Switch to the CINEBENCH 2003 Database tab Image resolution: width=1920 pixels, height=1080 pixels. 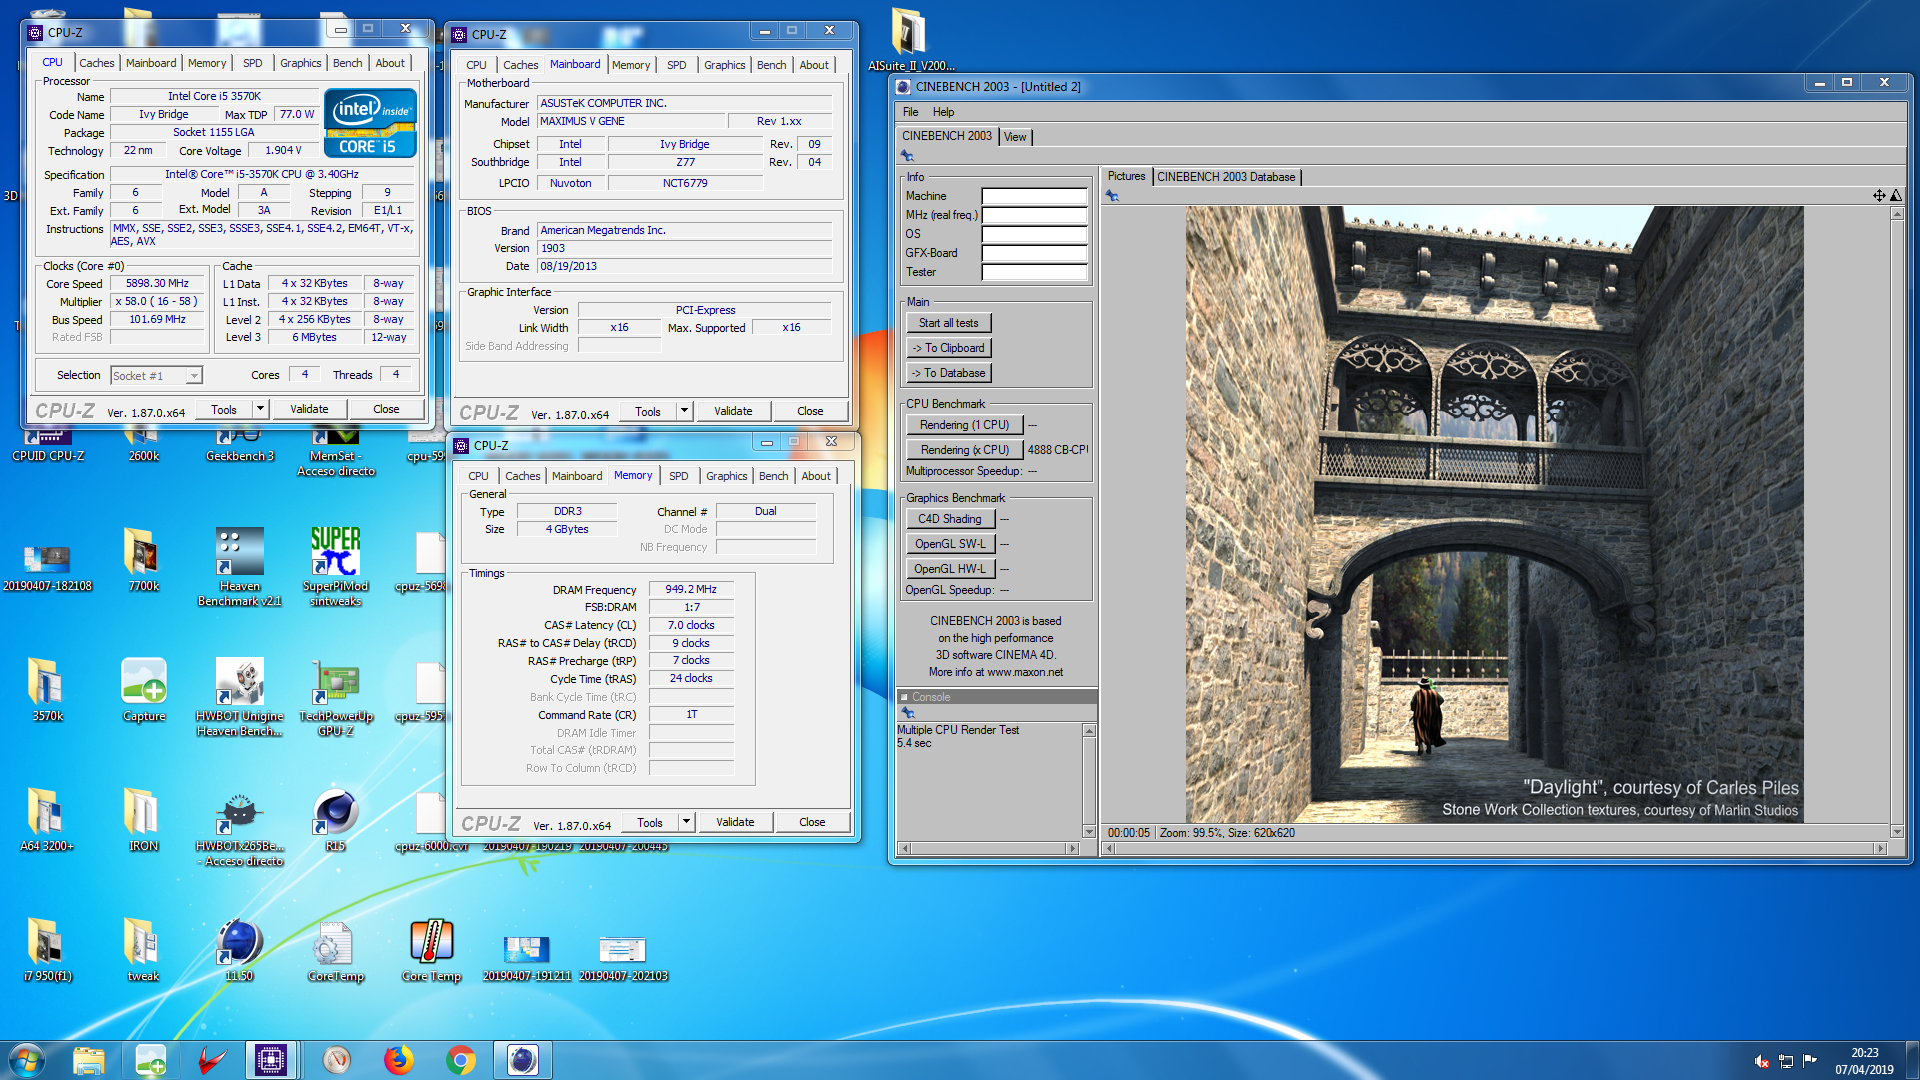[x=1226, y=177]
